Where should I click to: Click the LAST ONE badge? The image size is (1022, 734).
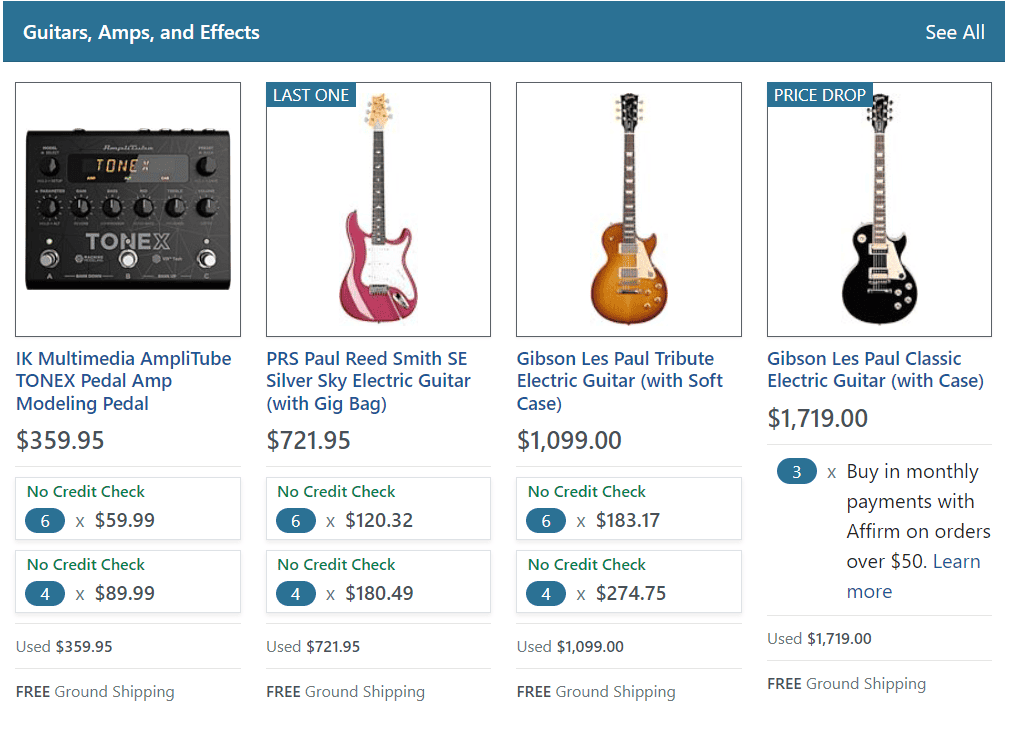click(311, 95)
